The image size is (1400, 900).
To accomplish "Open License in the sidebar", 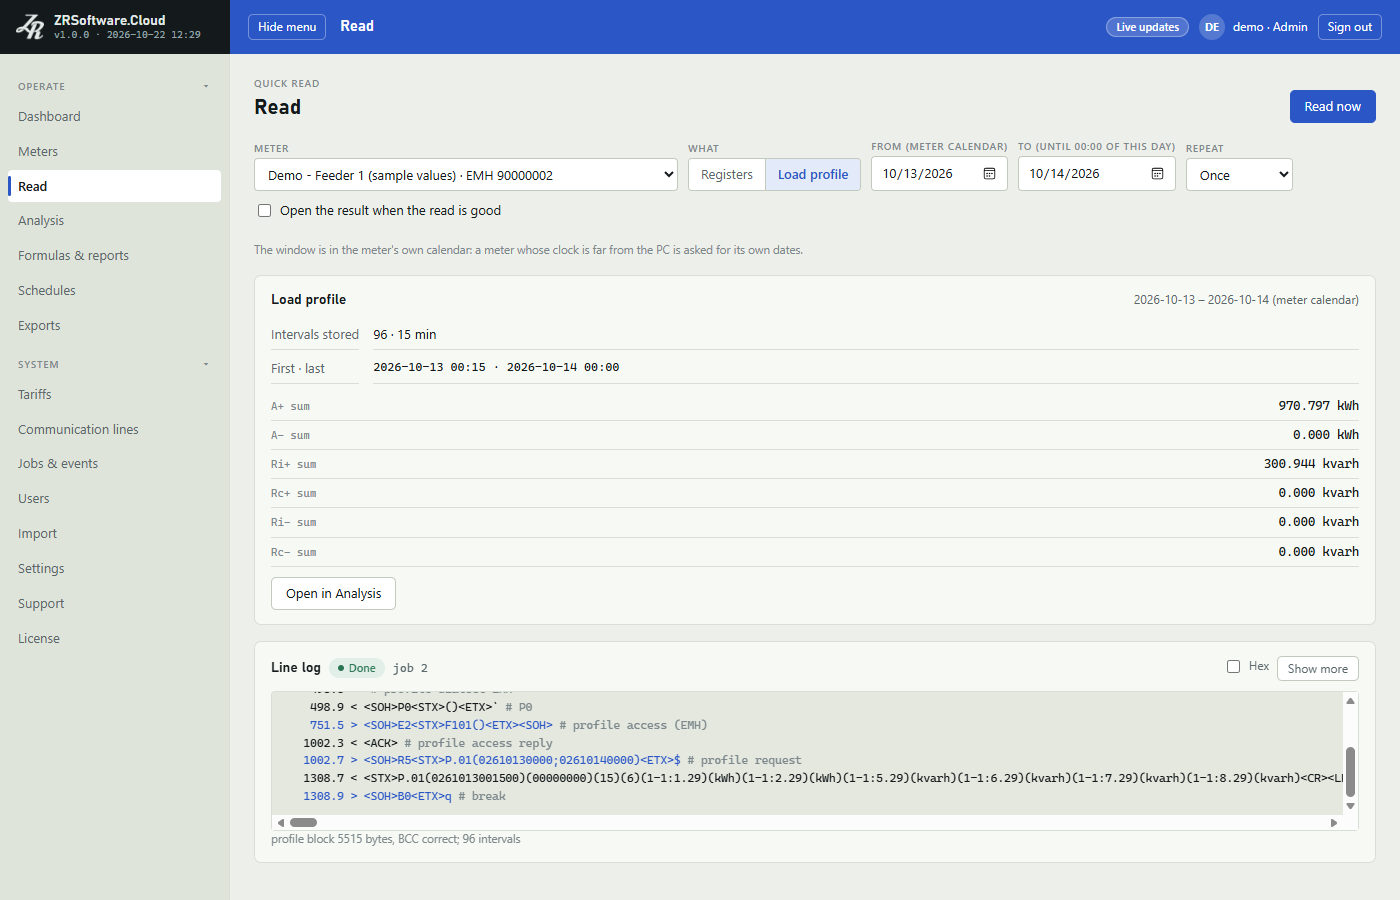I will point(114,639).
